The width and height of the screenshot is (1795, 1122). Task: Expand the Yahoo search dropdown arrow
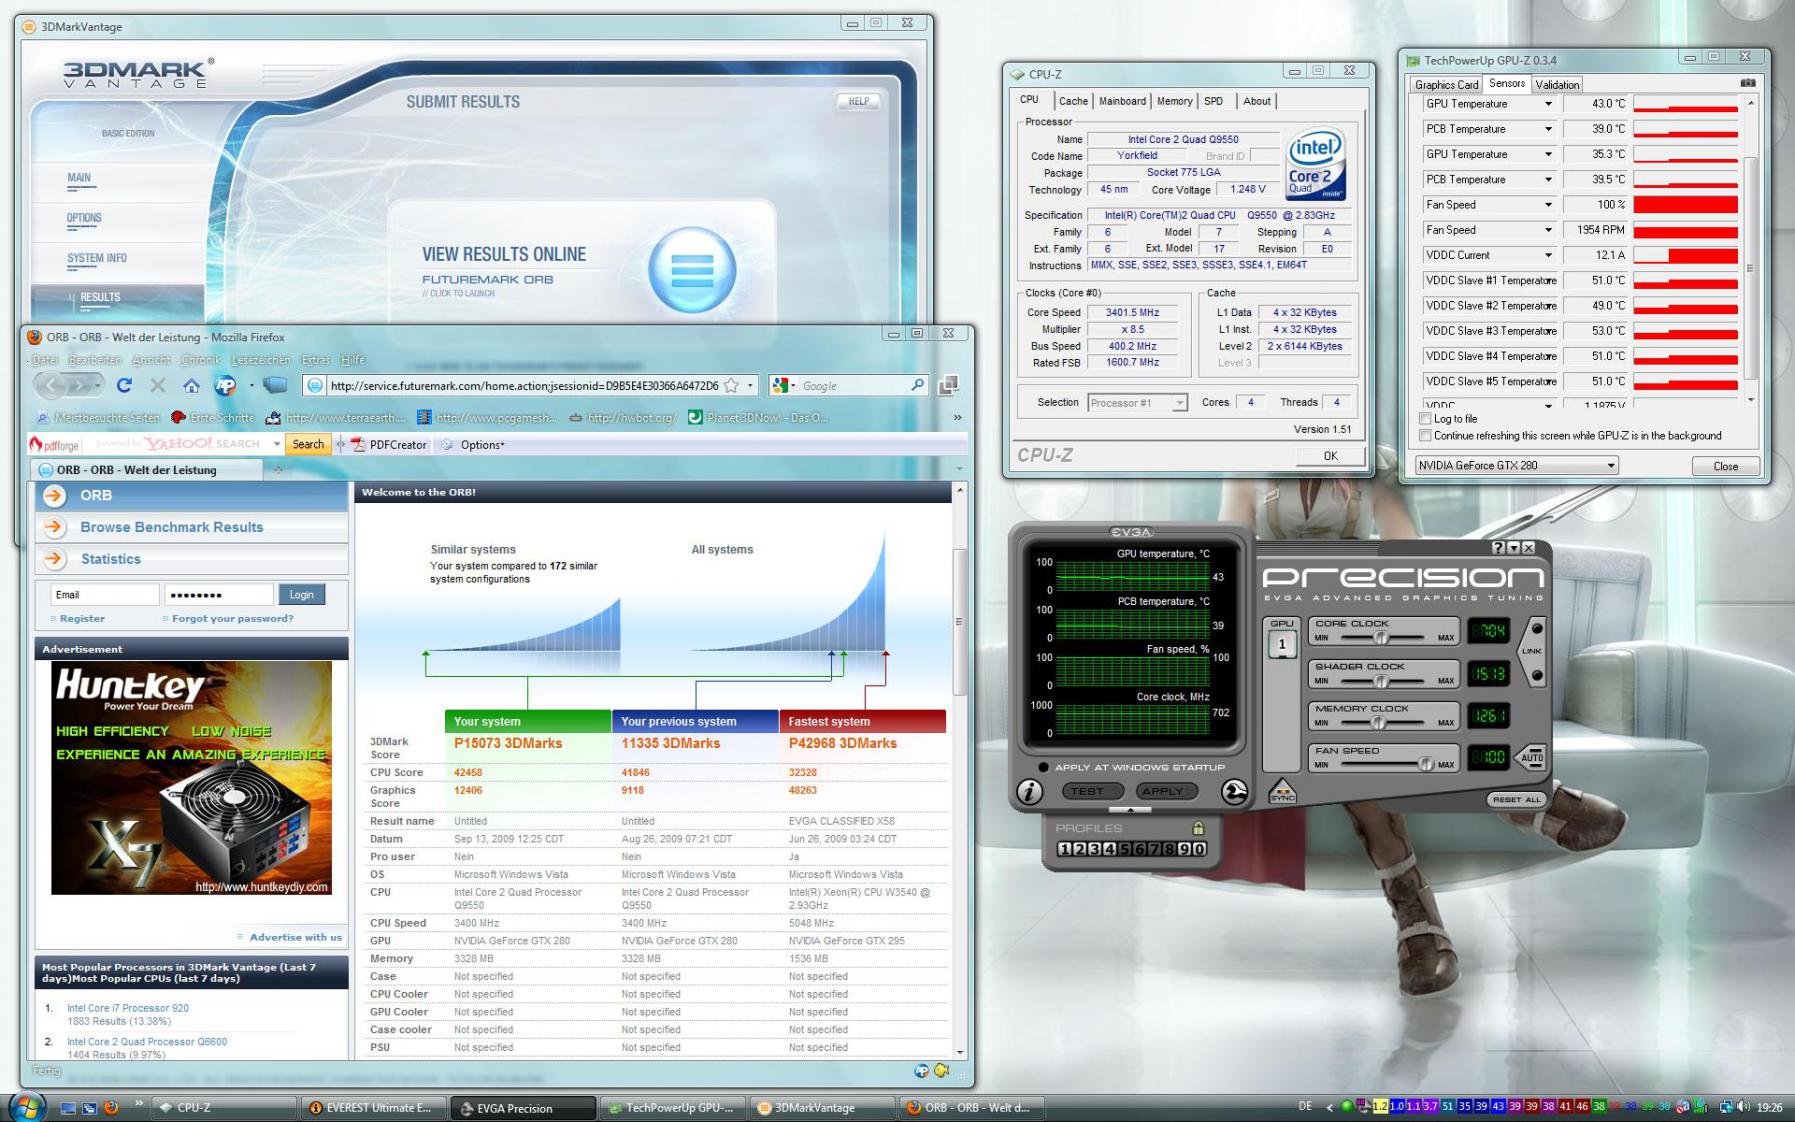(277, 444)
